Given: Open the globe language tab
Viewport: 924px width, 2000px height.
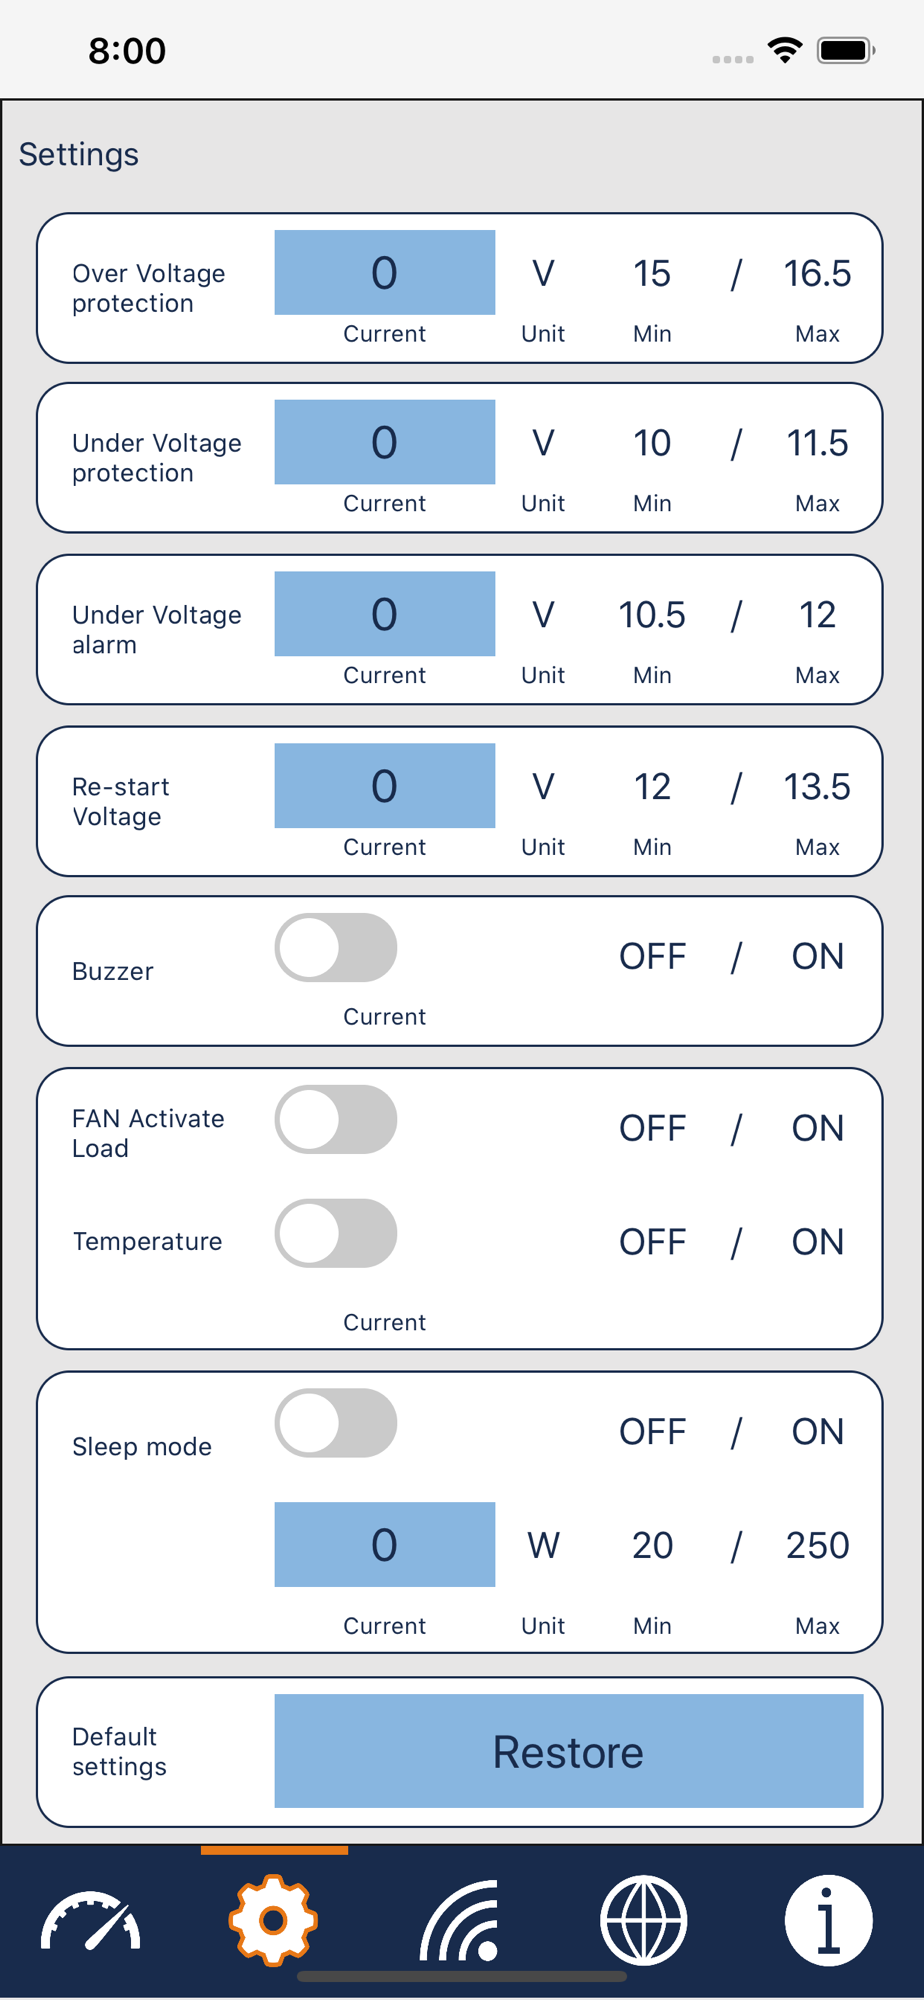Looking at the screenshot, I should coord(643,1920).
